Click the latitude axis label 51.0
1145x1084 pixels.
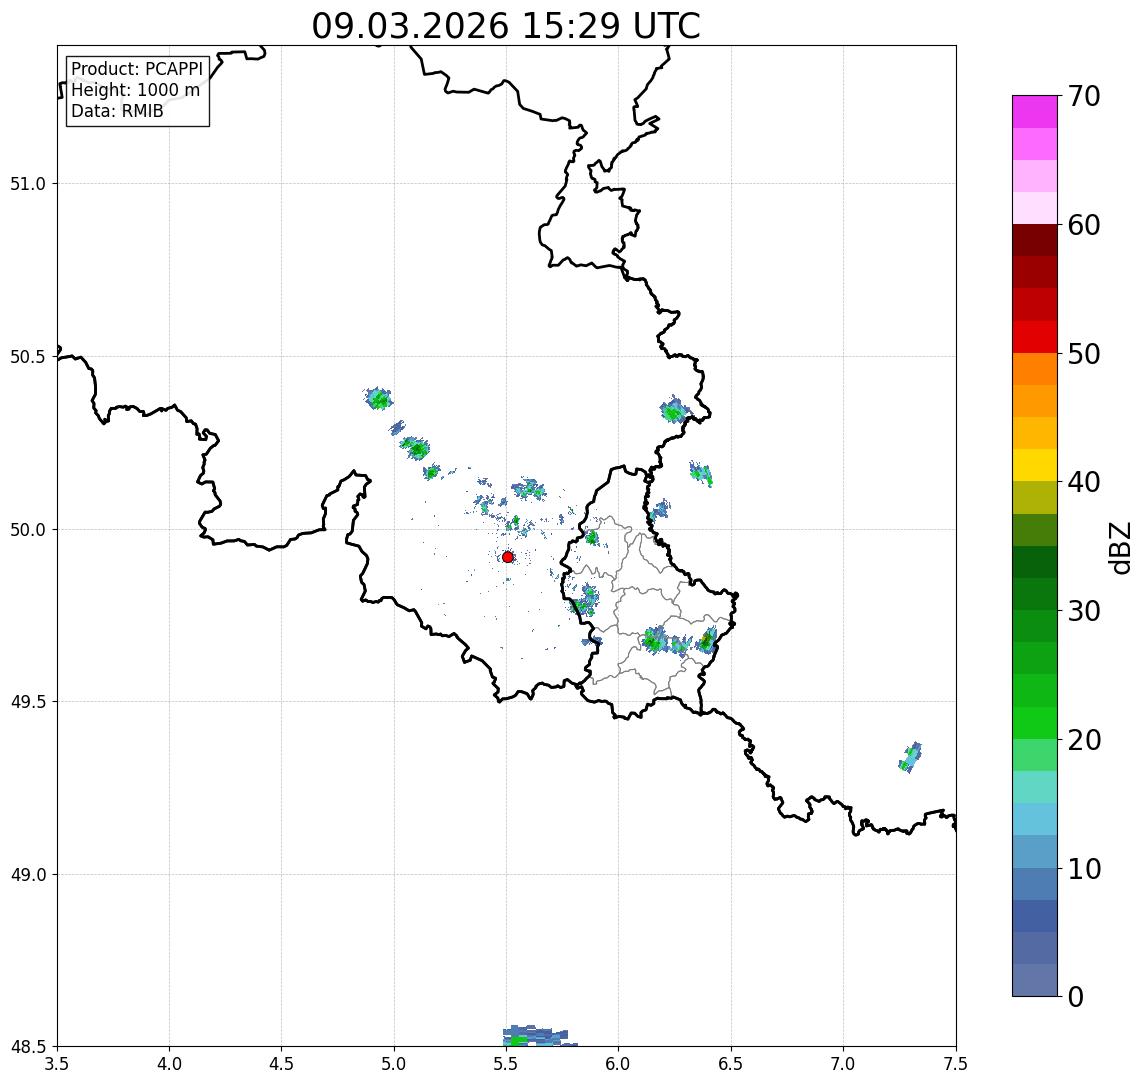click(28, 184)
